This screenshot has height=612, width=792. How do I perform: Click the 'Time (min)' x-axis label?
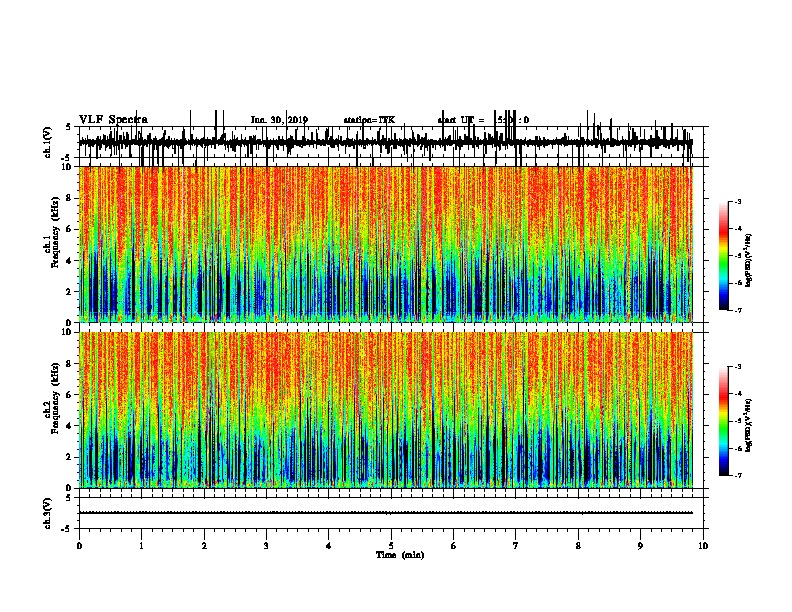point(400,555)
